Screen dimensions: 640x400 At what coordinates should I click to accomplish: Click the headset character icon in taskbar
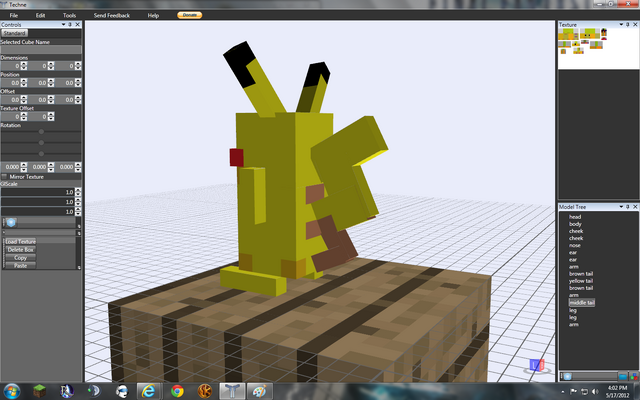(121, 391)
